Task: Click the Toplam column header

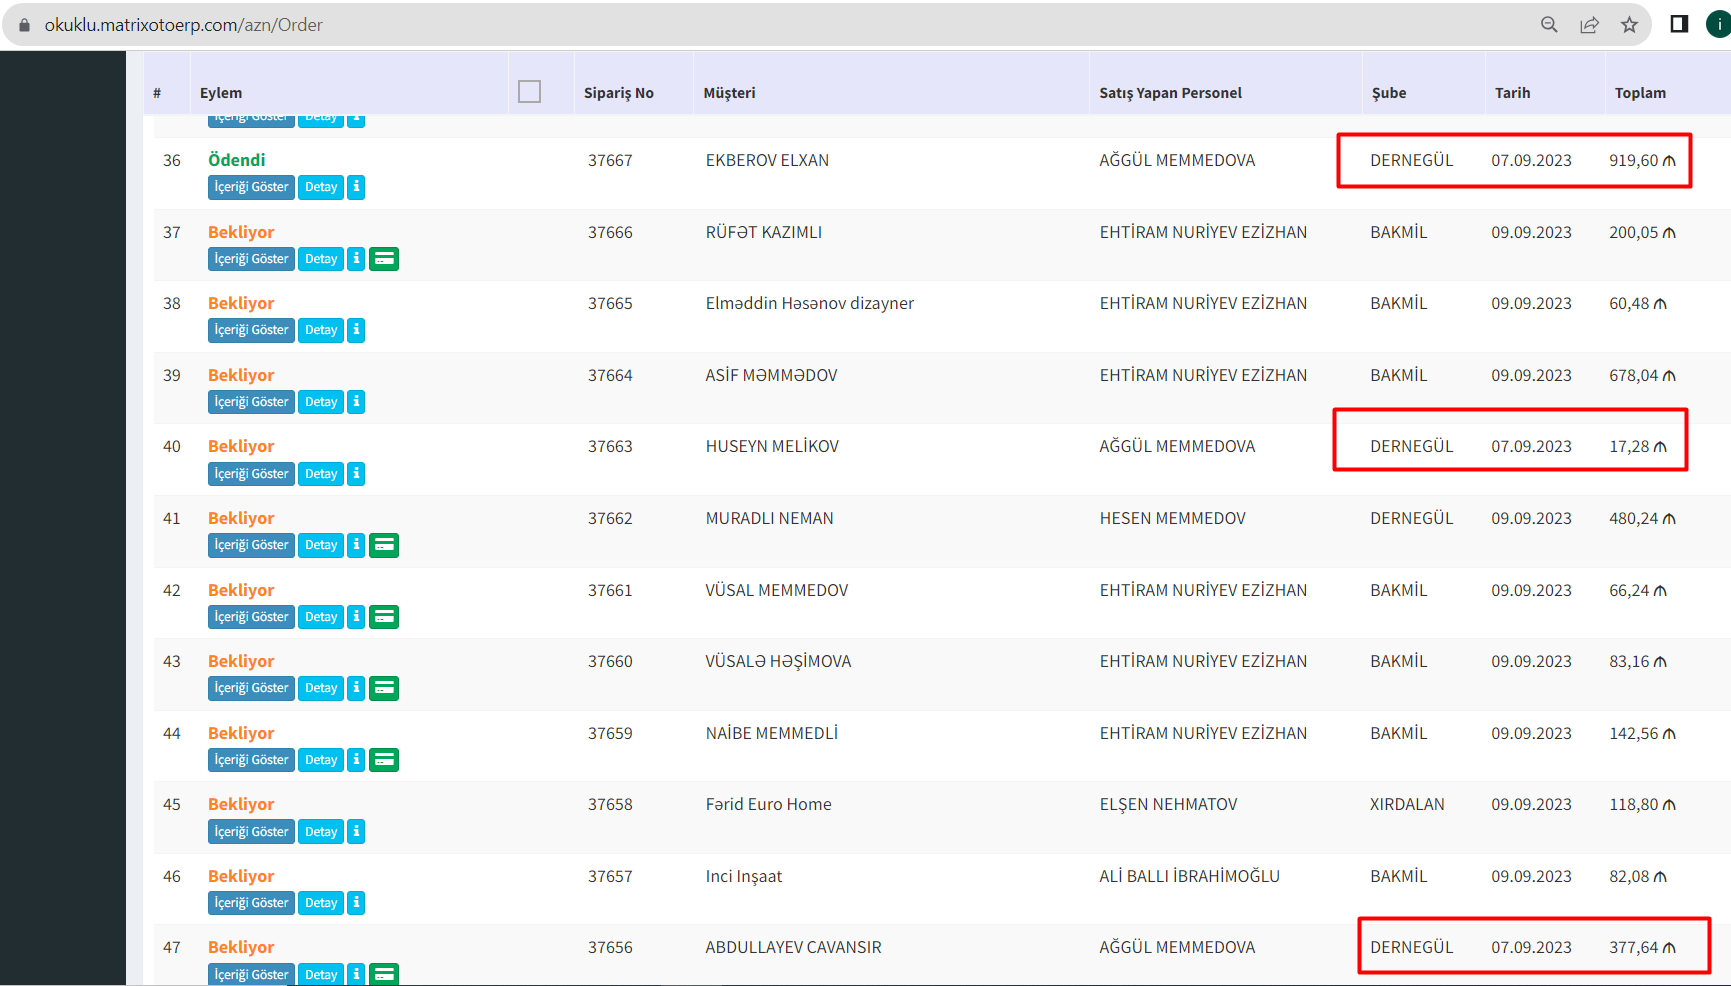Action: coord(1640,93)
